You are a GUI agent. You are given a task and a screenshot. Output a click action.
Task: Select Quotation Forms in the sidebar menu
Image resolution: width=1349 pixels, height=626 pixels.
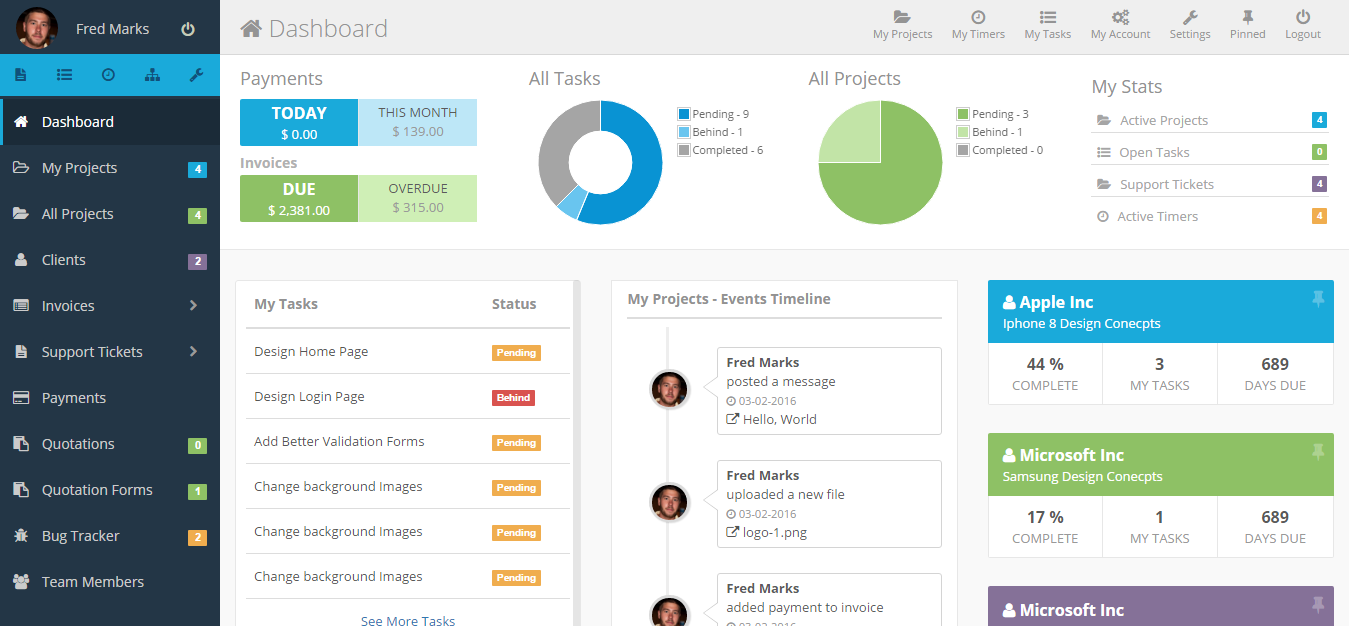(110, 490)
